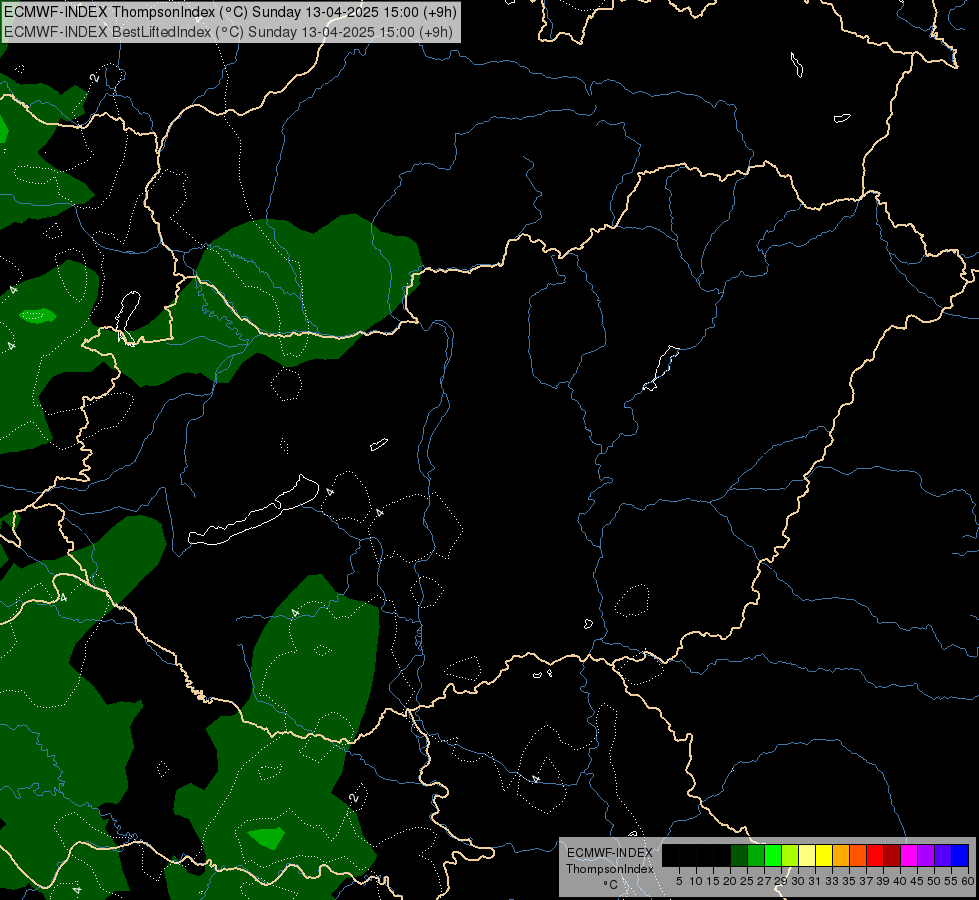Click the bright red 37-39 legend swatch
979x900 pixels.
pos(875,855)
